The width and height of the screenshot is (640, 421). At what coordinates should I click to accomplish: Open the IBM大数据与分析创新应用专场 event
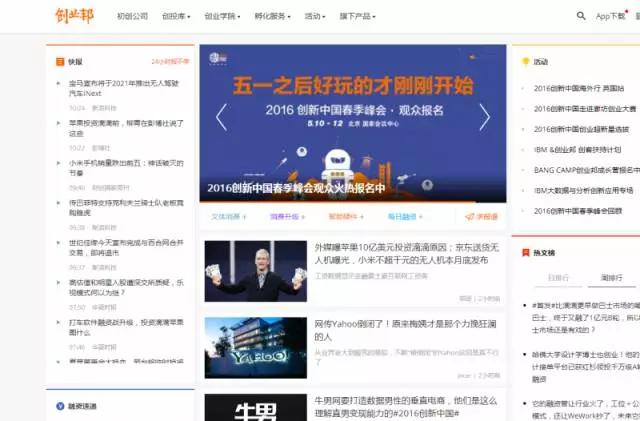tap(584, 190)
